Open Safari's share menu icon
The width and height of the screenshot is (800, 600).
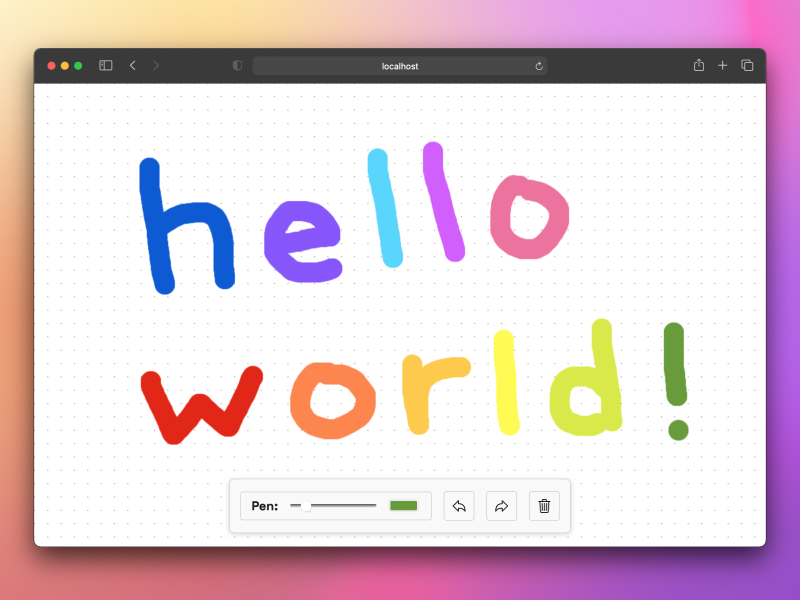[x=698, y=65]
